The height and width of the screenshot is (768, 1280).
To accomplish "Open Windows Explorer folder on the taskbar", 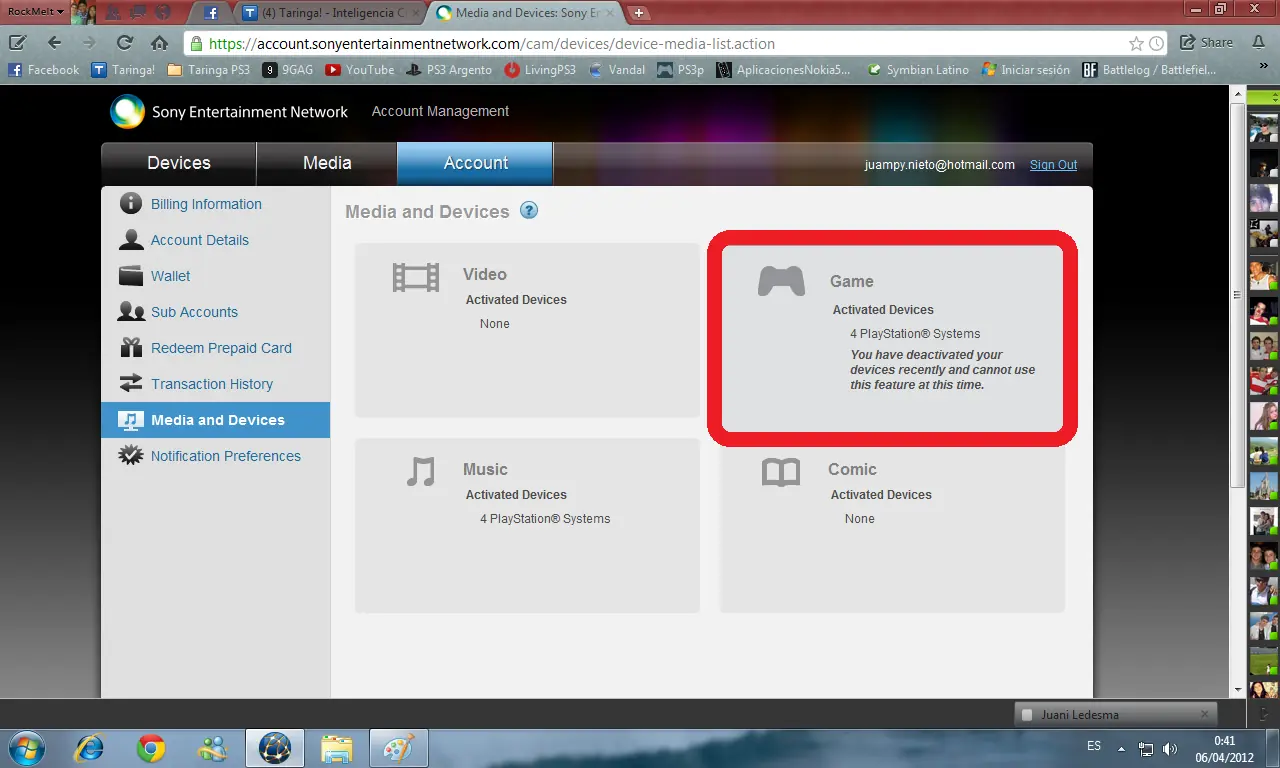I will click(x=337, y=748).
